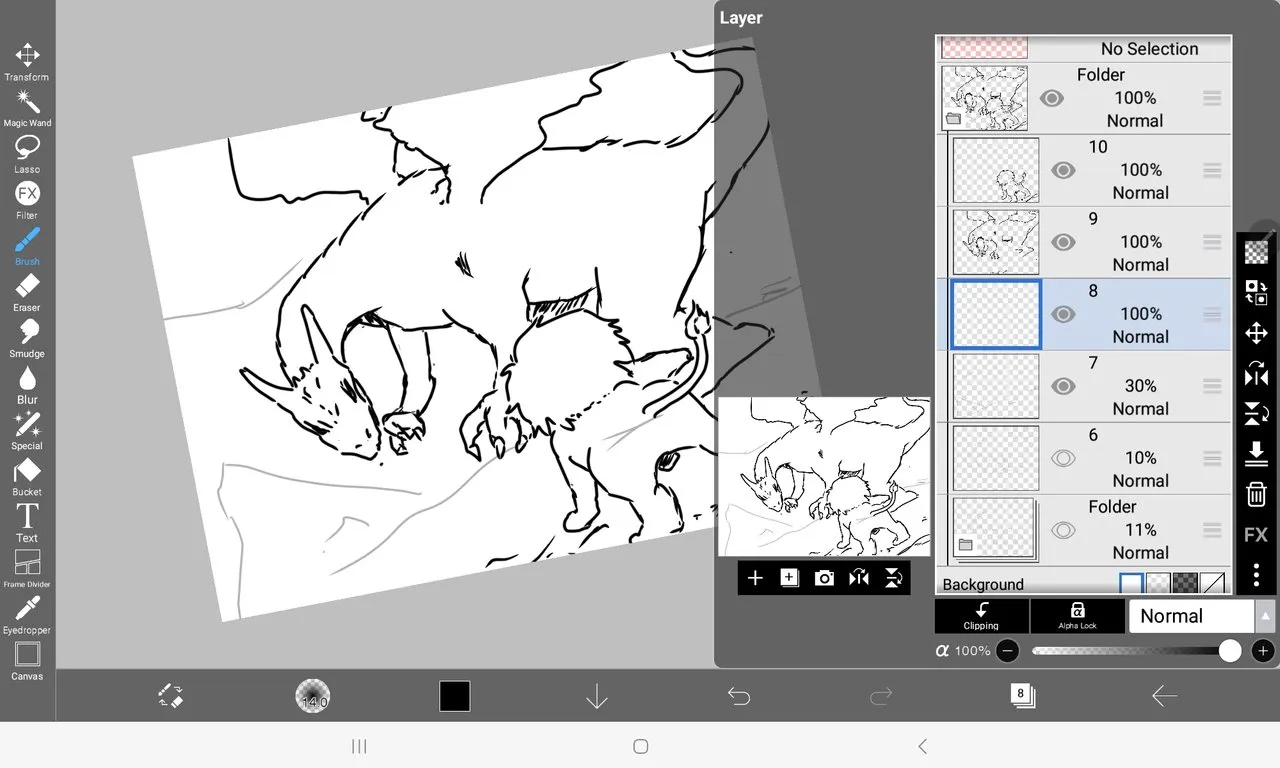Choose the white background option
Viewport: 1280px width, 768px height.
pyautogui.click(x=1131, y=584)
